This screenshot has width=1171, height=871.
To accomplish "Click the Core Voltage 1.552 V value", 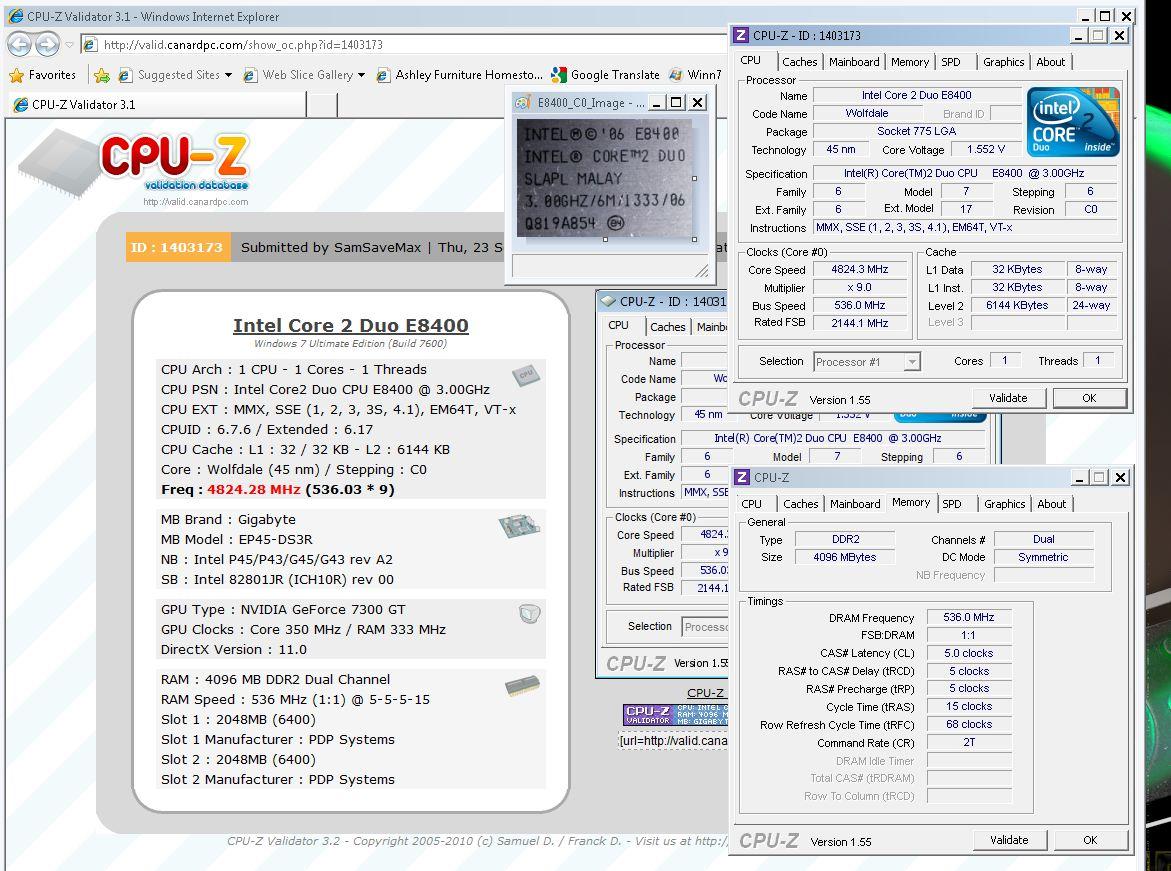I will tap(985, 149).
